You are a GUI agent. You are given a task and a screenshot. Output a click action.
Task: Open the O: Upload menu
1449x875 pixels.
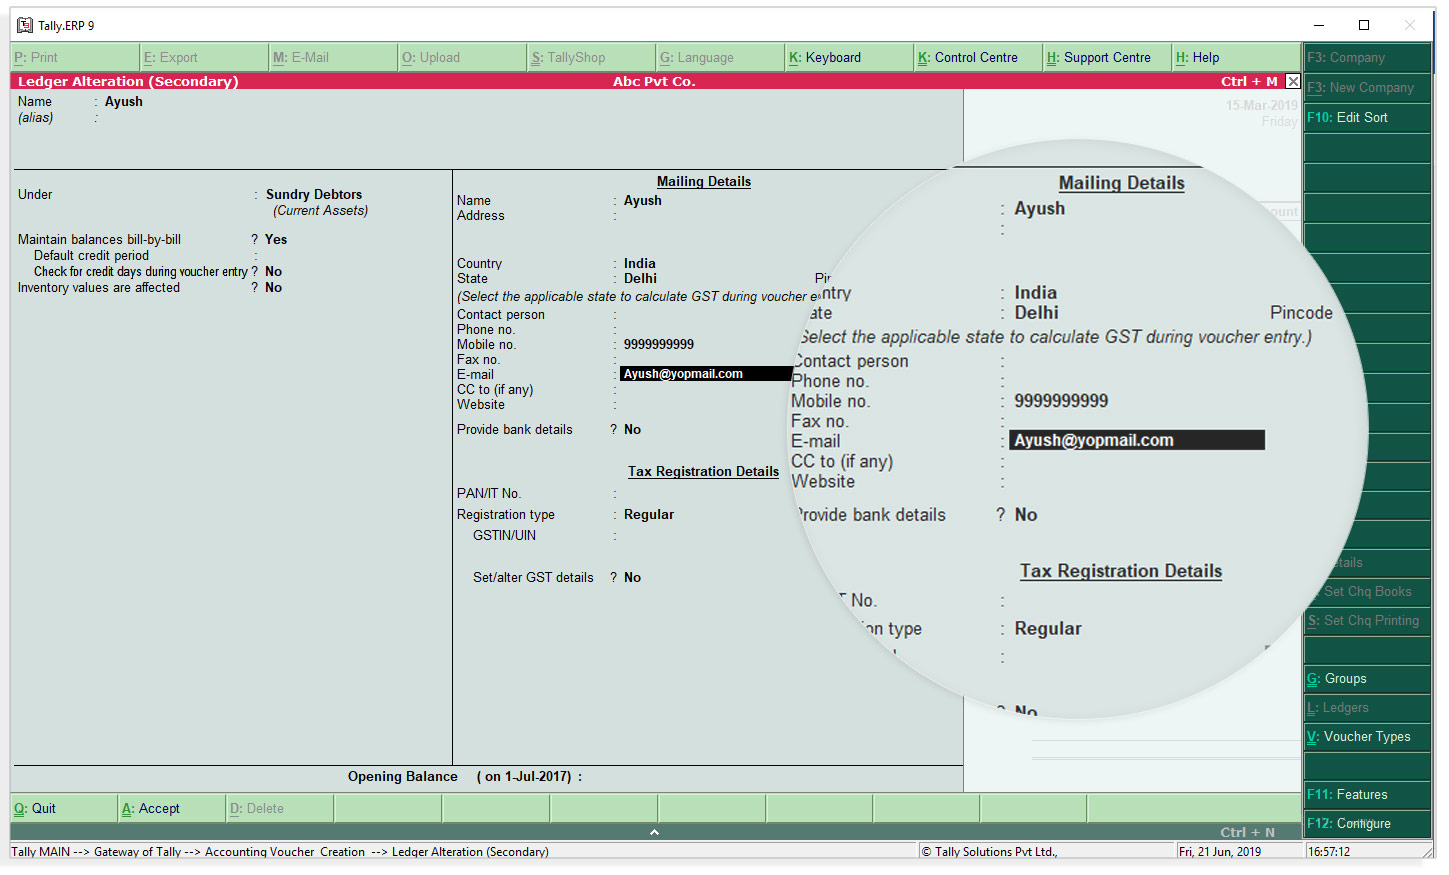point(463,58)
